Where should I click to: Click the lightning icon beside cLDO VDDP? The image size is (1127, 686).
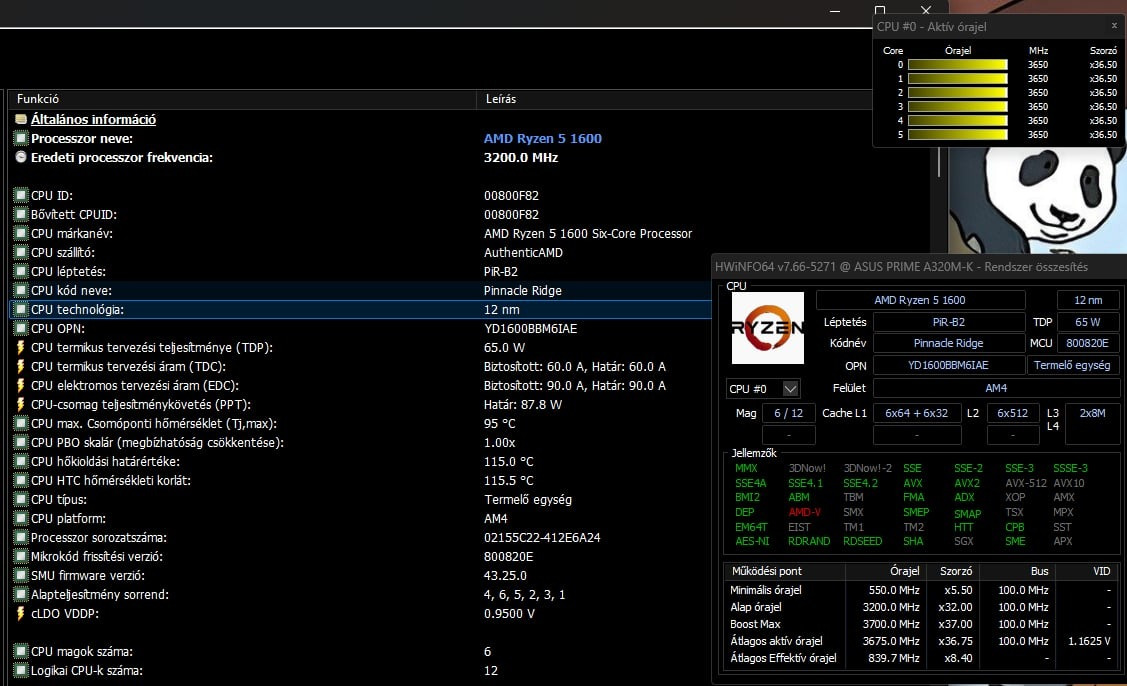coord(21,613)
